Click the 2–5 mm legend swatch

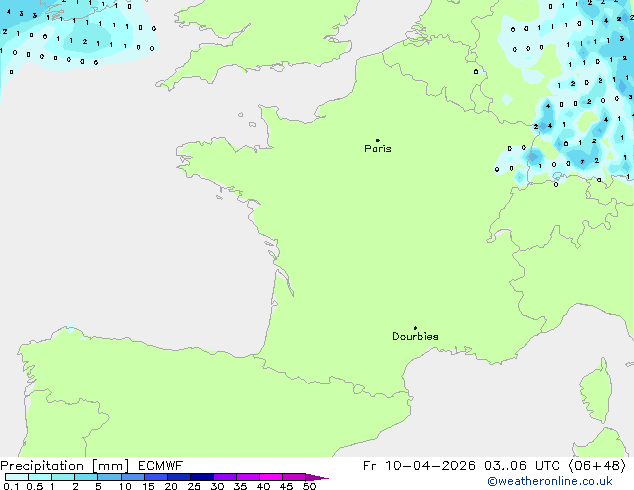[x=86, y=477]
